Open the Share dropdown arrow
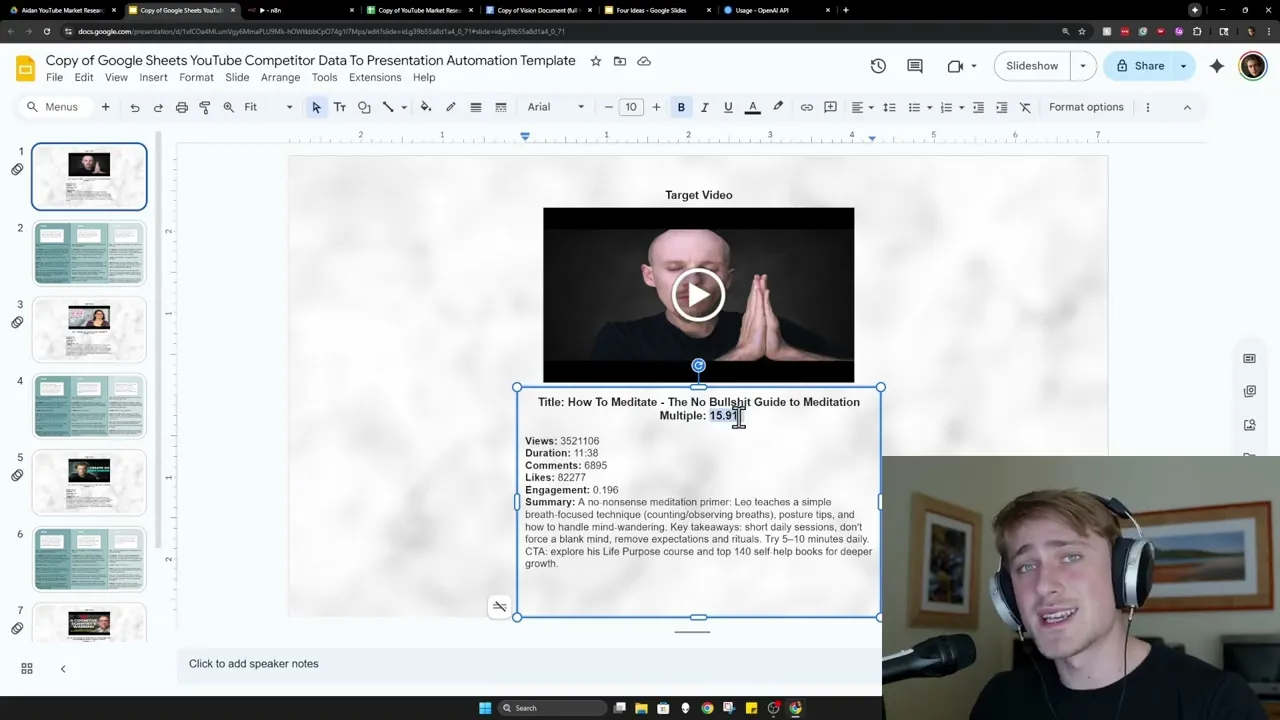Screen dimensions: 1280x720 click(x=1183, y=66)
